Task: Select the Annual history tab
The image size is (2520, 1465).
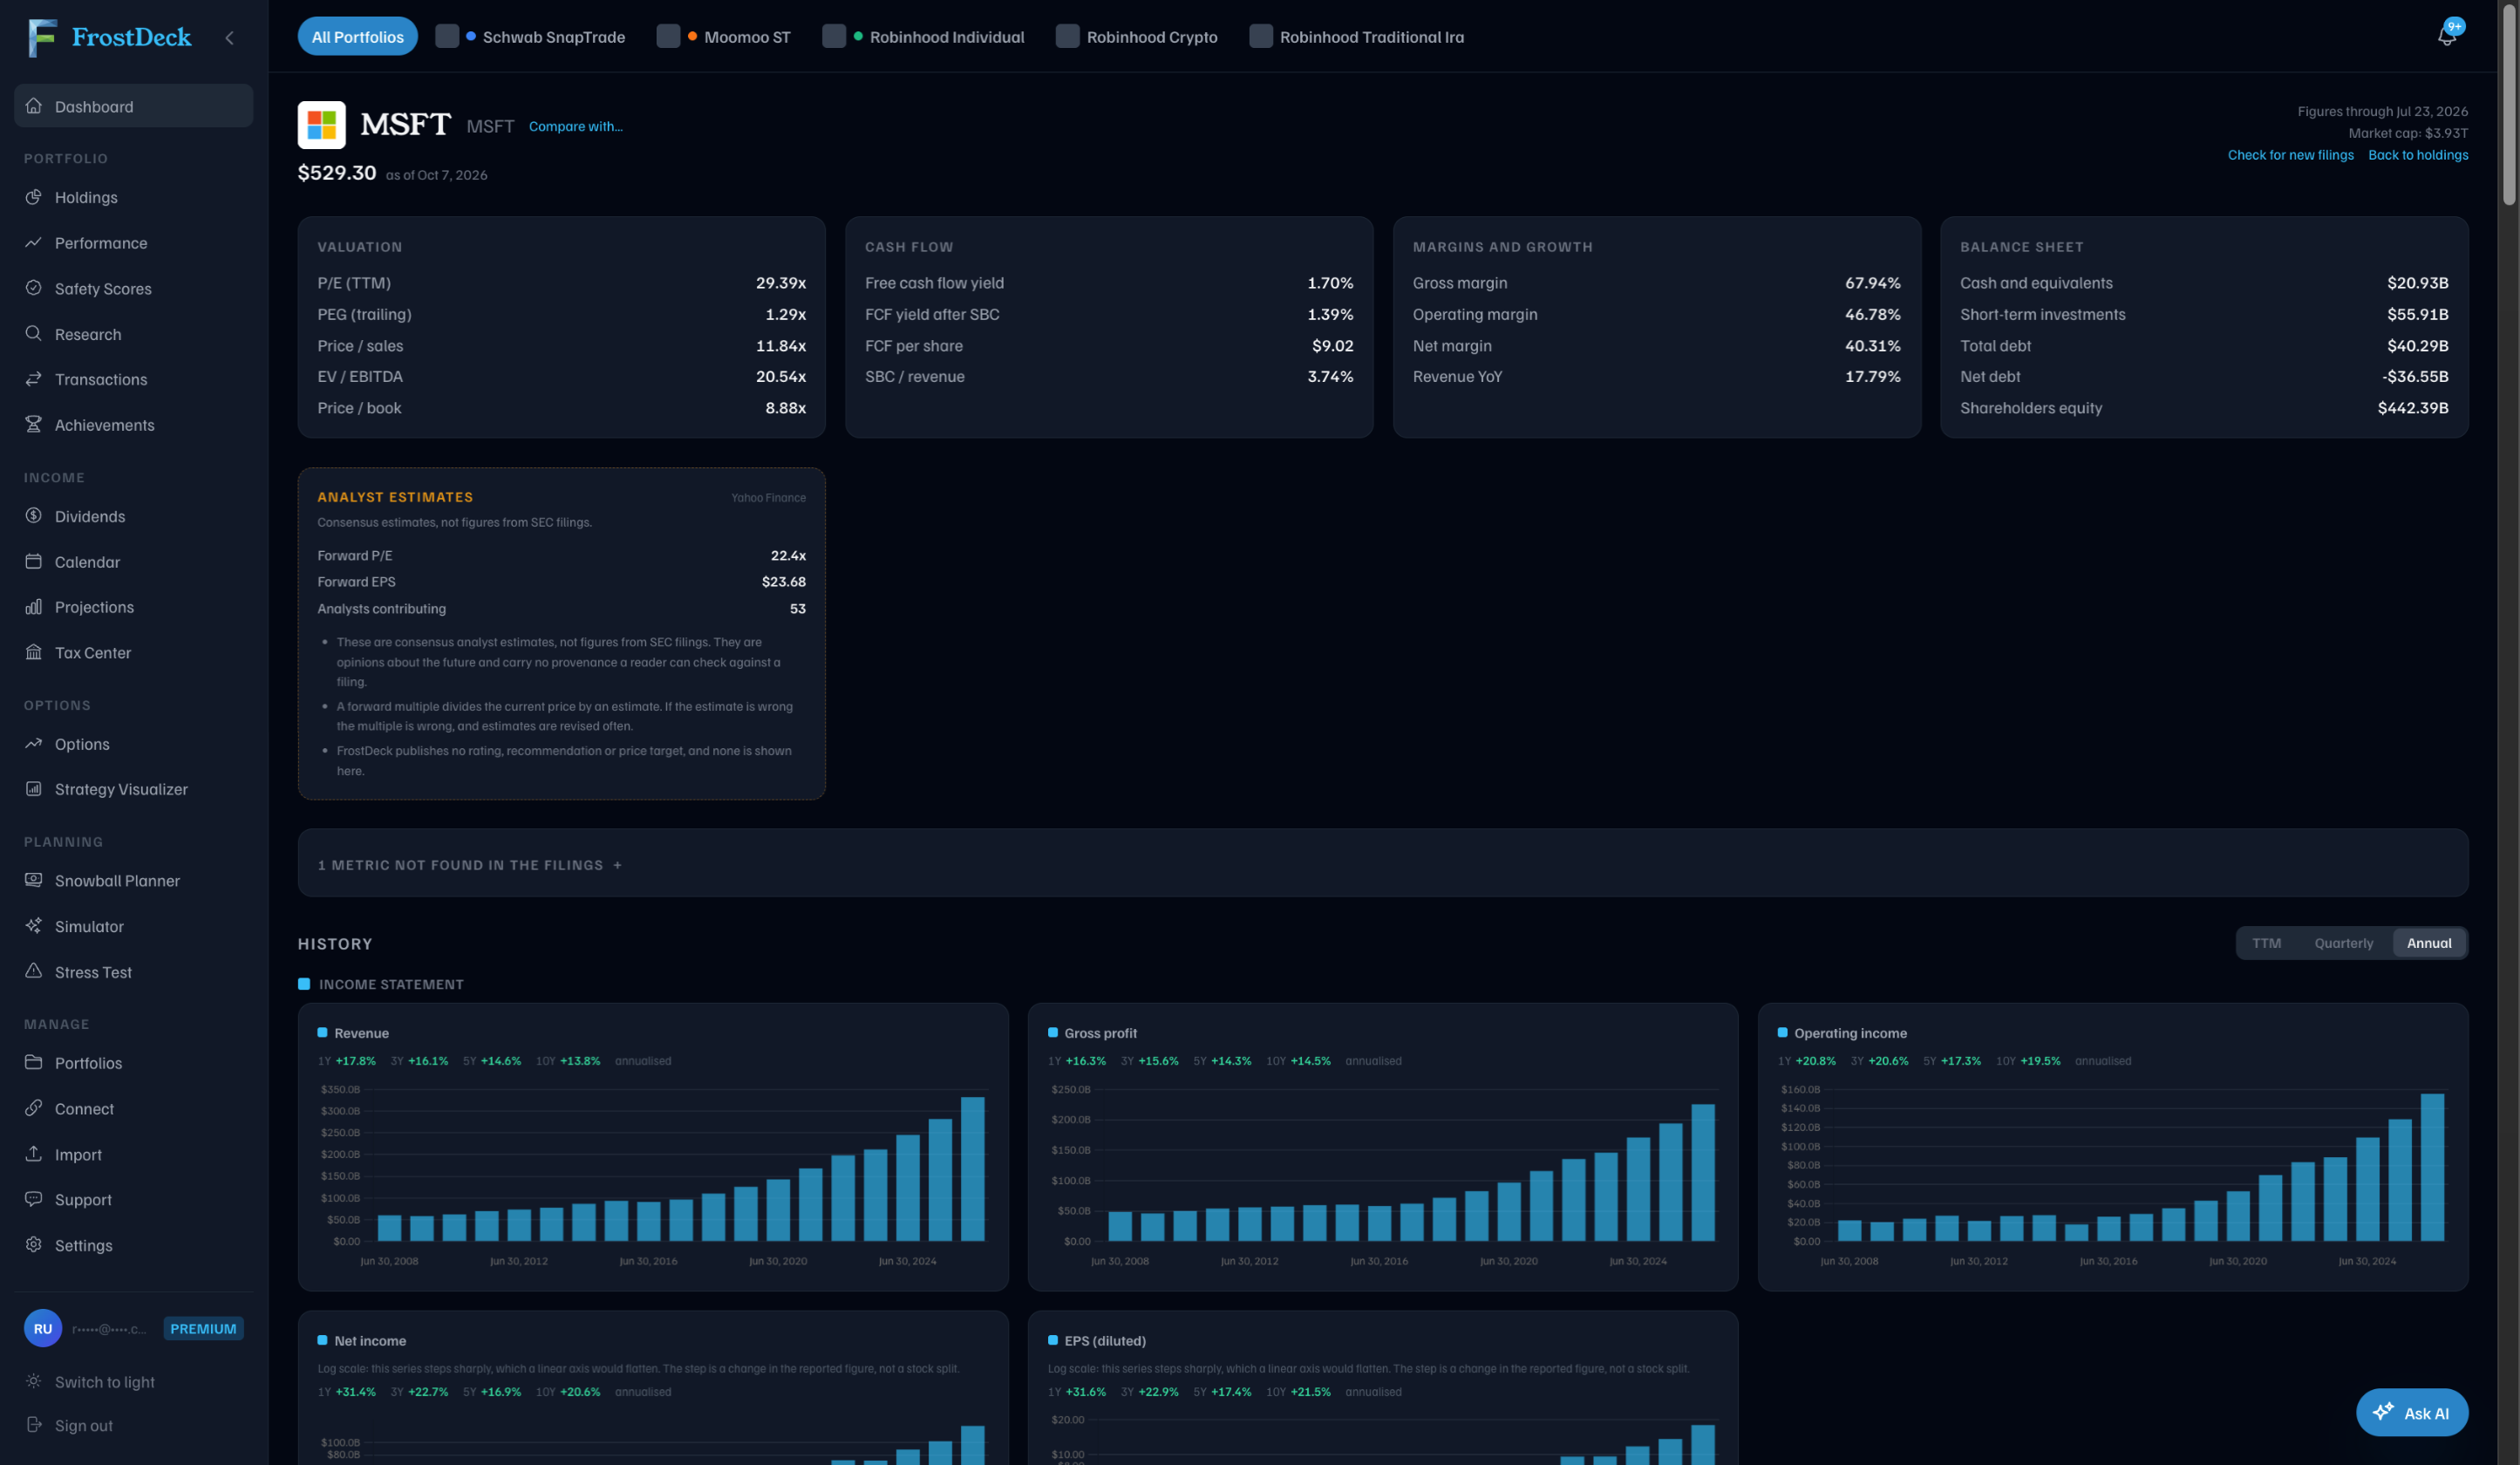Action: pos(2429,943)
